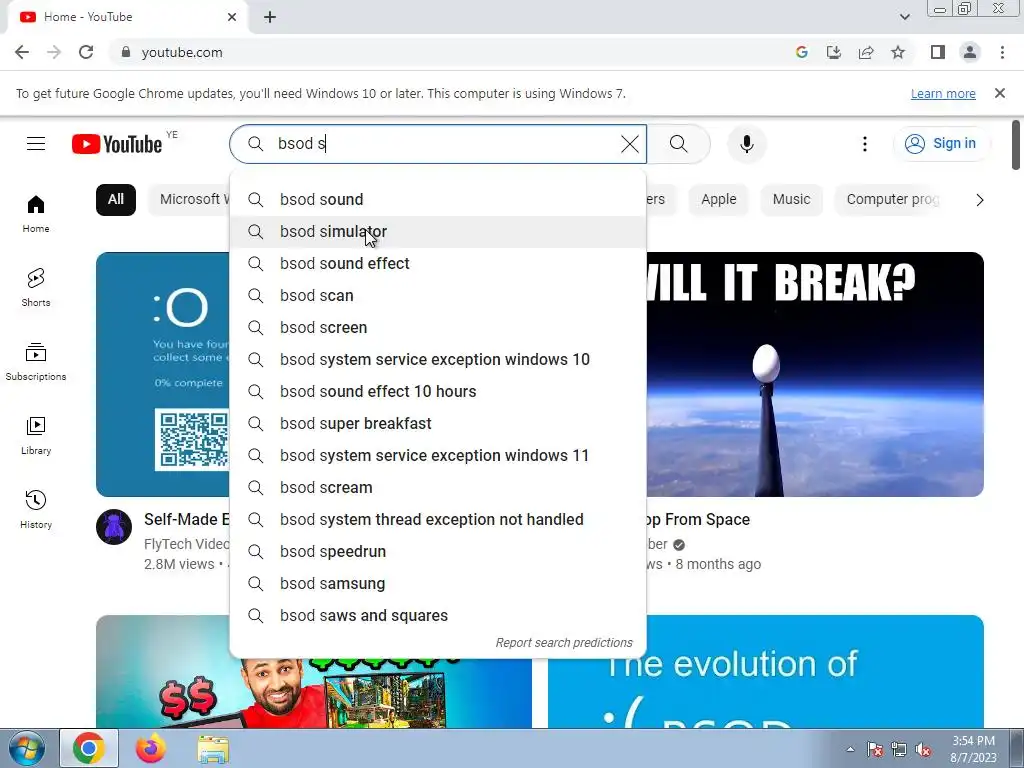This screenshot has height=768, width=1024.
Task: Select the Music filter chip
Action: coord(792,199)
